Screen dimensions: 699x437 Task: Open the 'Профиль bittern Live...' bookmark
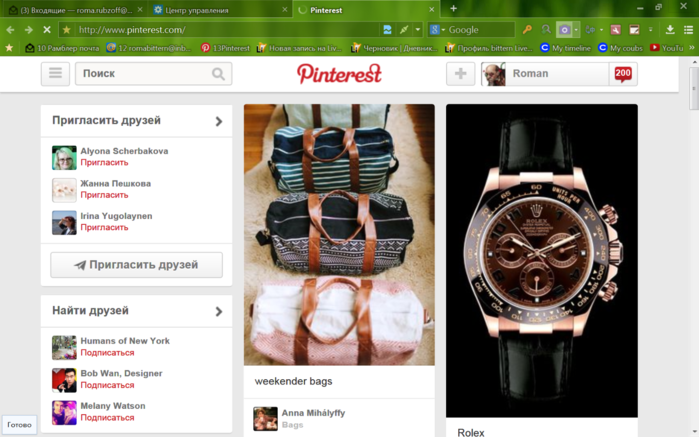[x=489, y=48]
